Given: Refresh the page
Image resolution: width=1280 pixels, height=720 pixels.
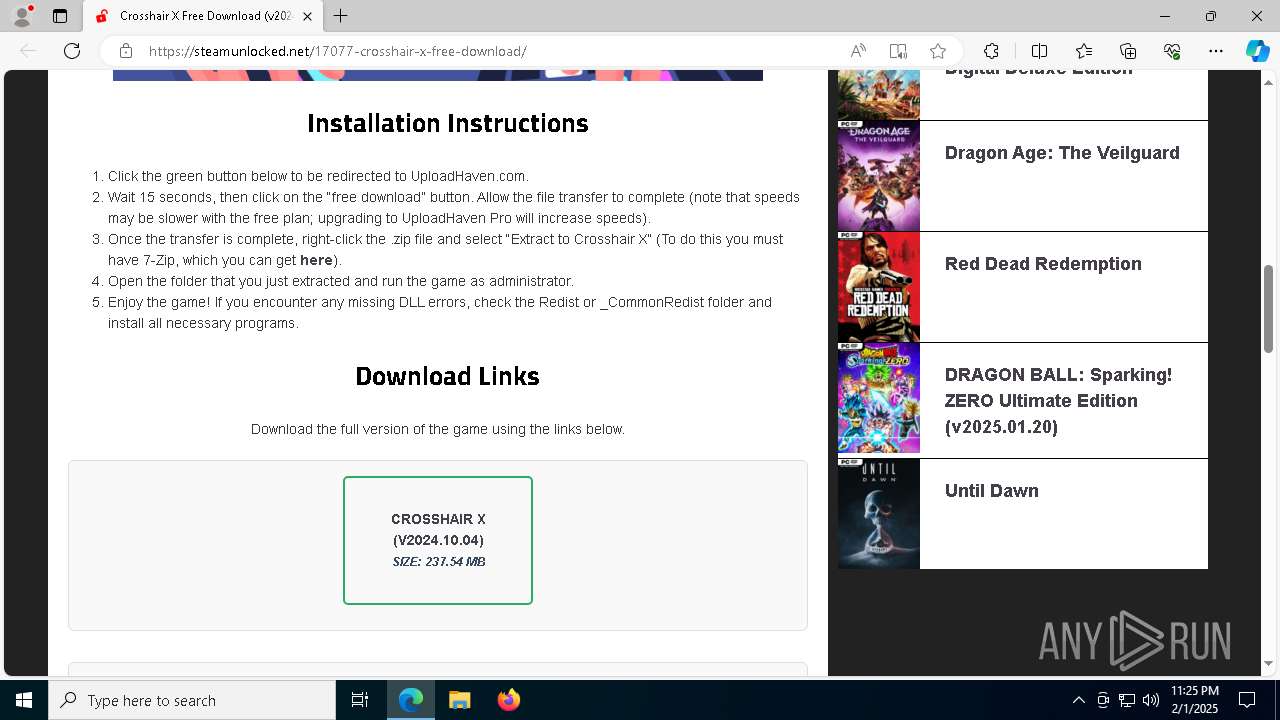Looking at the screenshot, I should click(x=72, y=51).
